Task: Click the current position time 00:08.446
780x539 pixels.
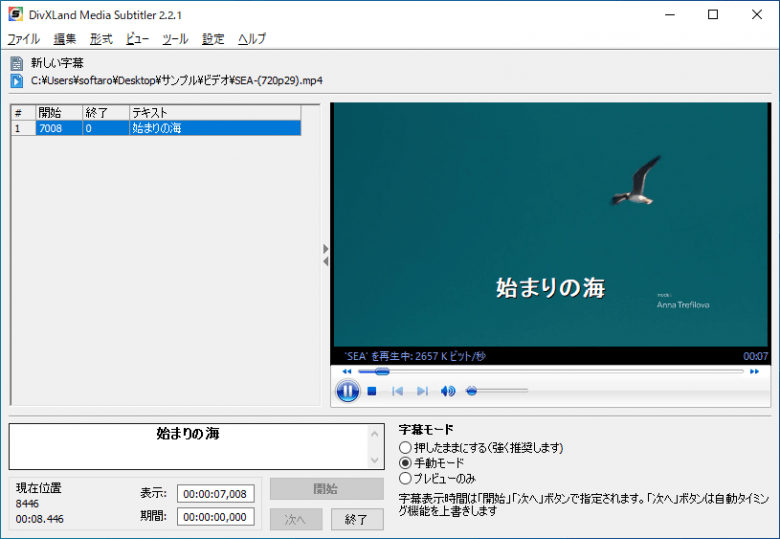Action: tap(40, 519)
